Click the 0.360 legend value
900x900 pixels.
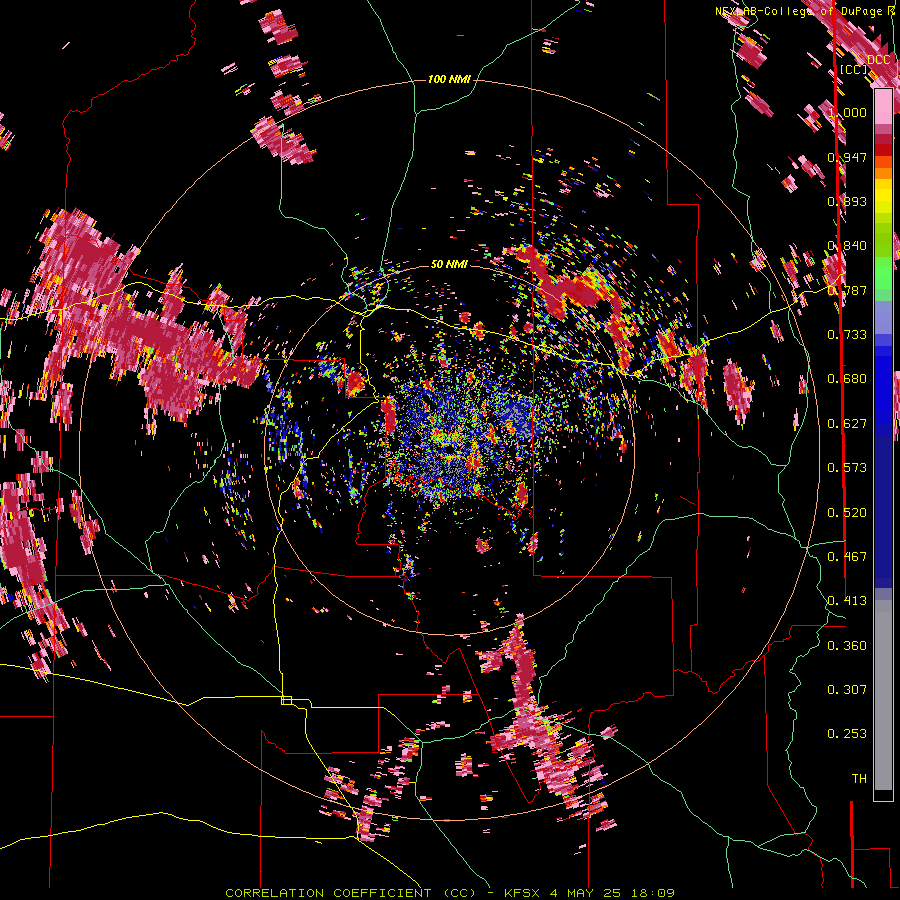point(847,646)
